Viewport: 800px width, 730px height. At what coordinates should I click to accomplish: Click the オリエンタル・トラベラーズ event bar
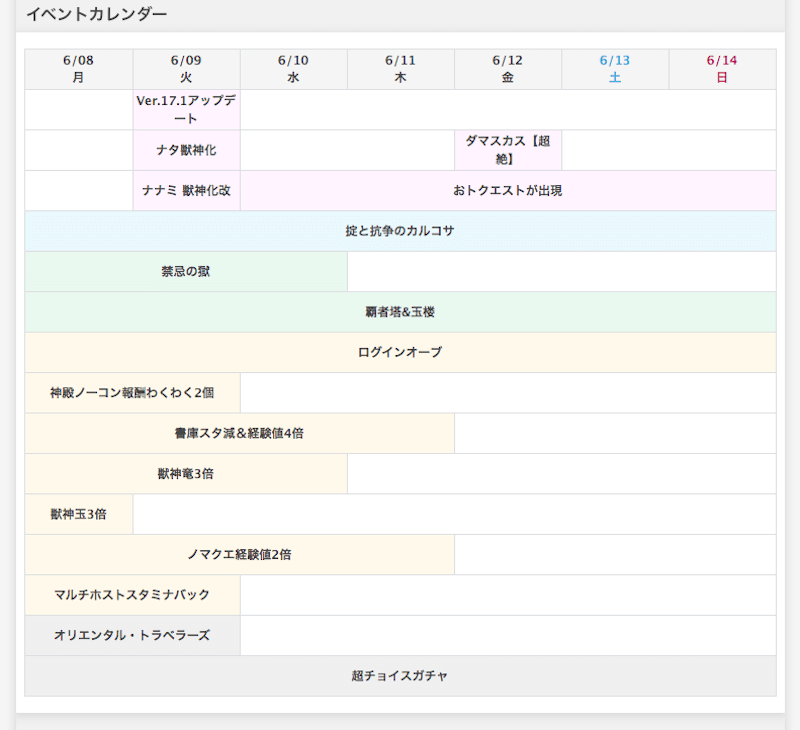(x=132, y=635)
